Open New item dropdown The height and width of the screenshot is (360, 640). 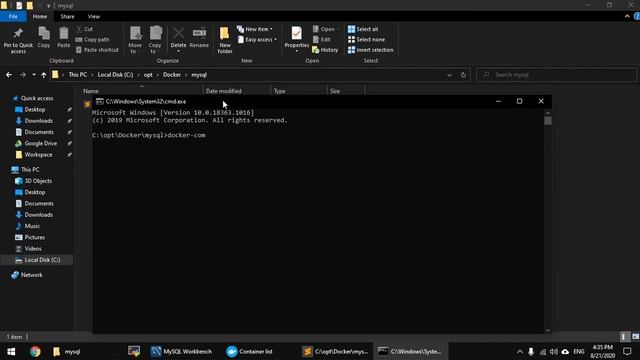click(x=255, y=29)
